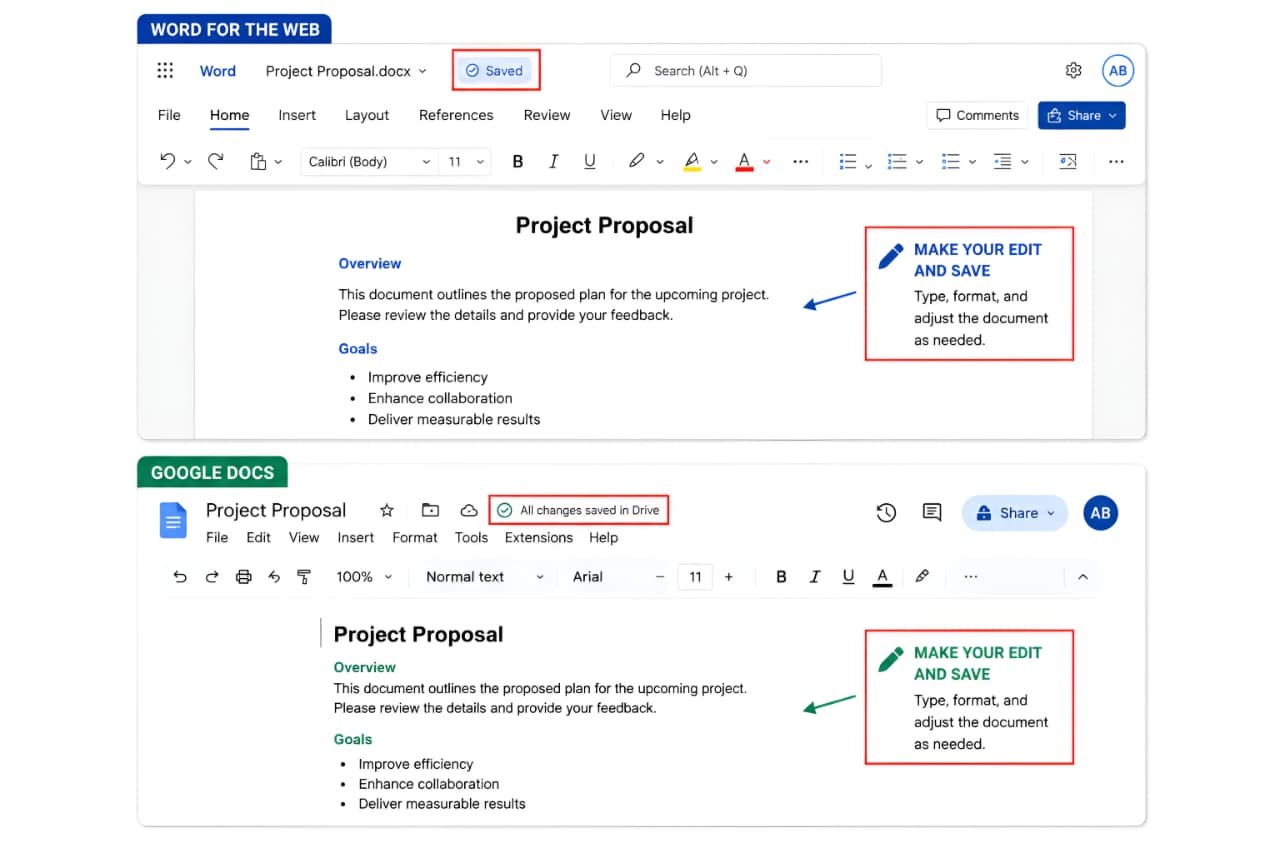
Task: Open the Undo dropdown arrow in Word
Action: coord(188,162)
